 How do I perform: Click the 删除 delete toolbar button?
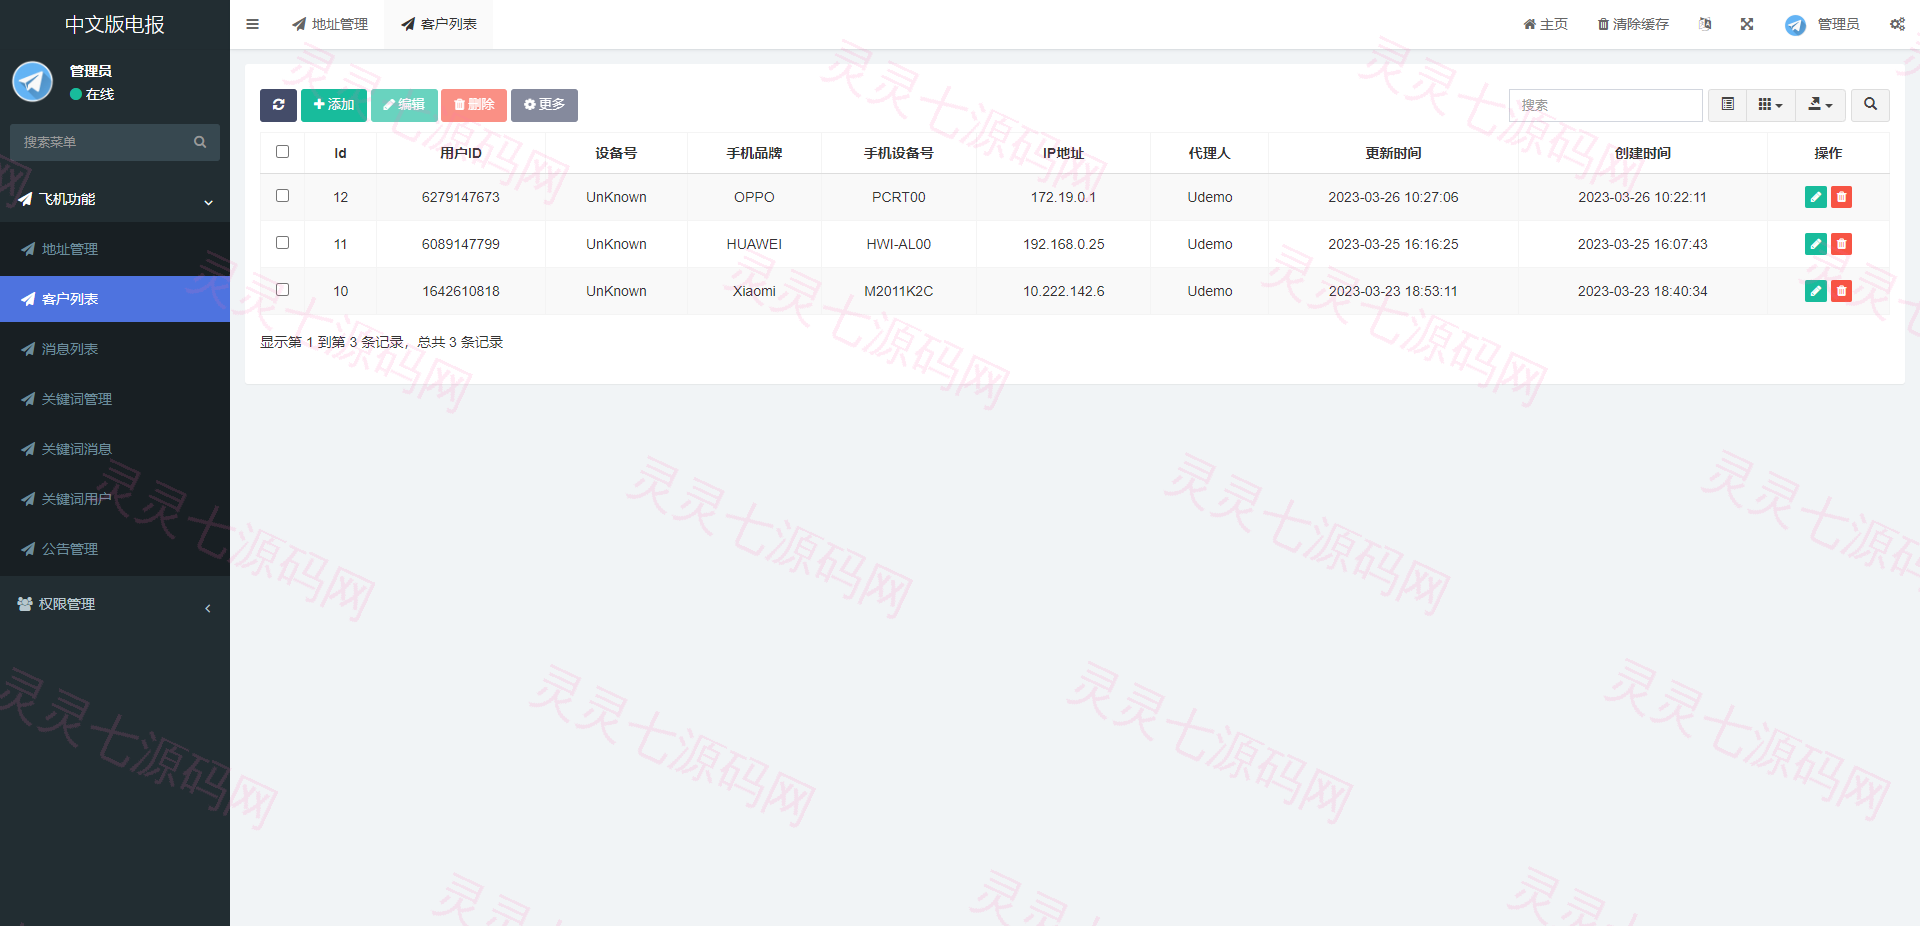pyautogui.click(x=474, y=105)
